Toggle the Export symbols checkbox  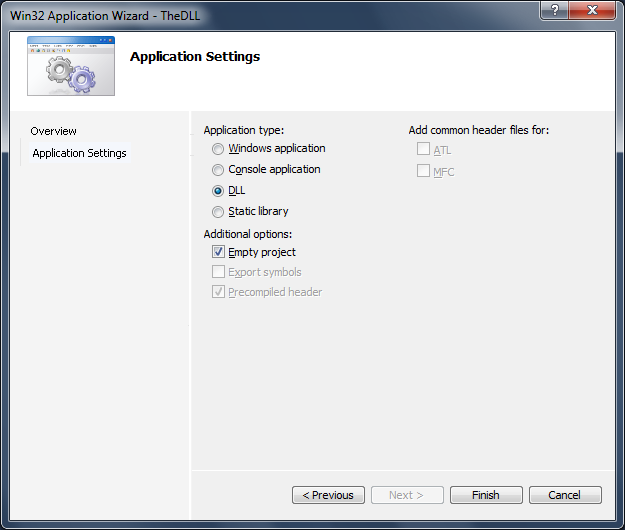tap(218, 272)
